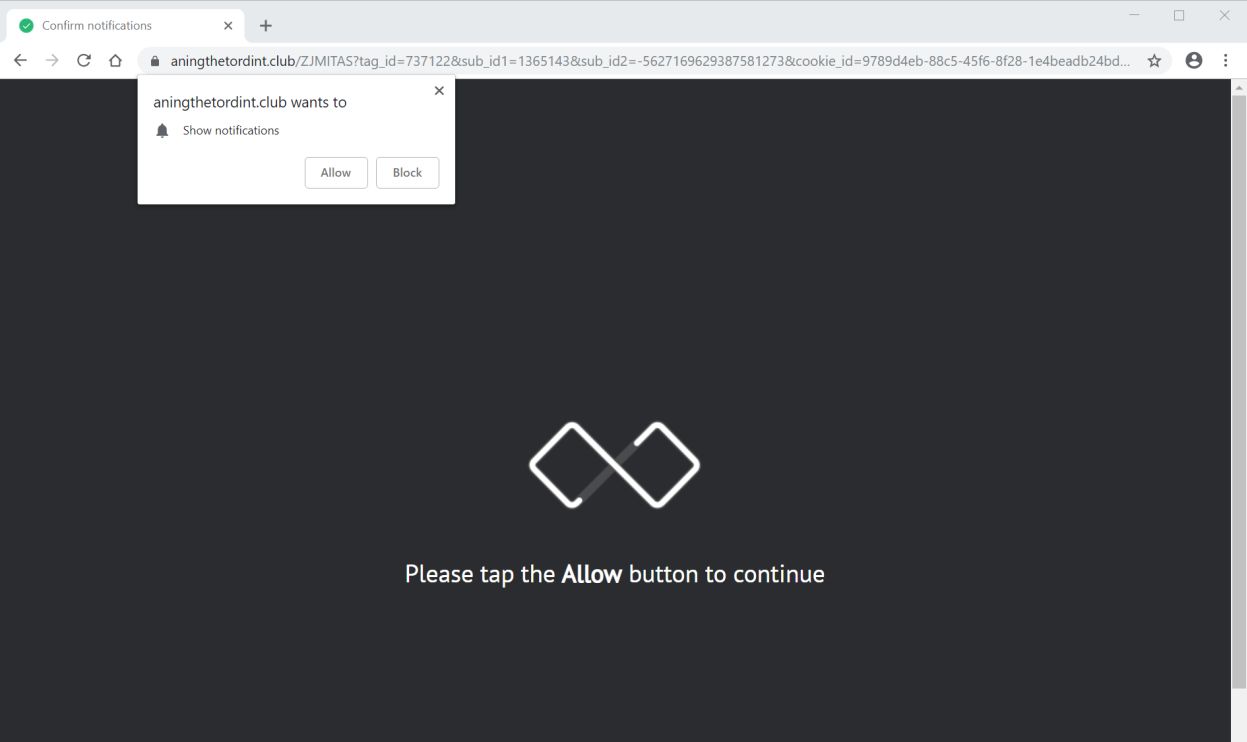
Task: Allow notifications from aningthetordint.club
Action: [x=336, y=173]
